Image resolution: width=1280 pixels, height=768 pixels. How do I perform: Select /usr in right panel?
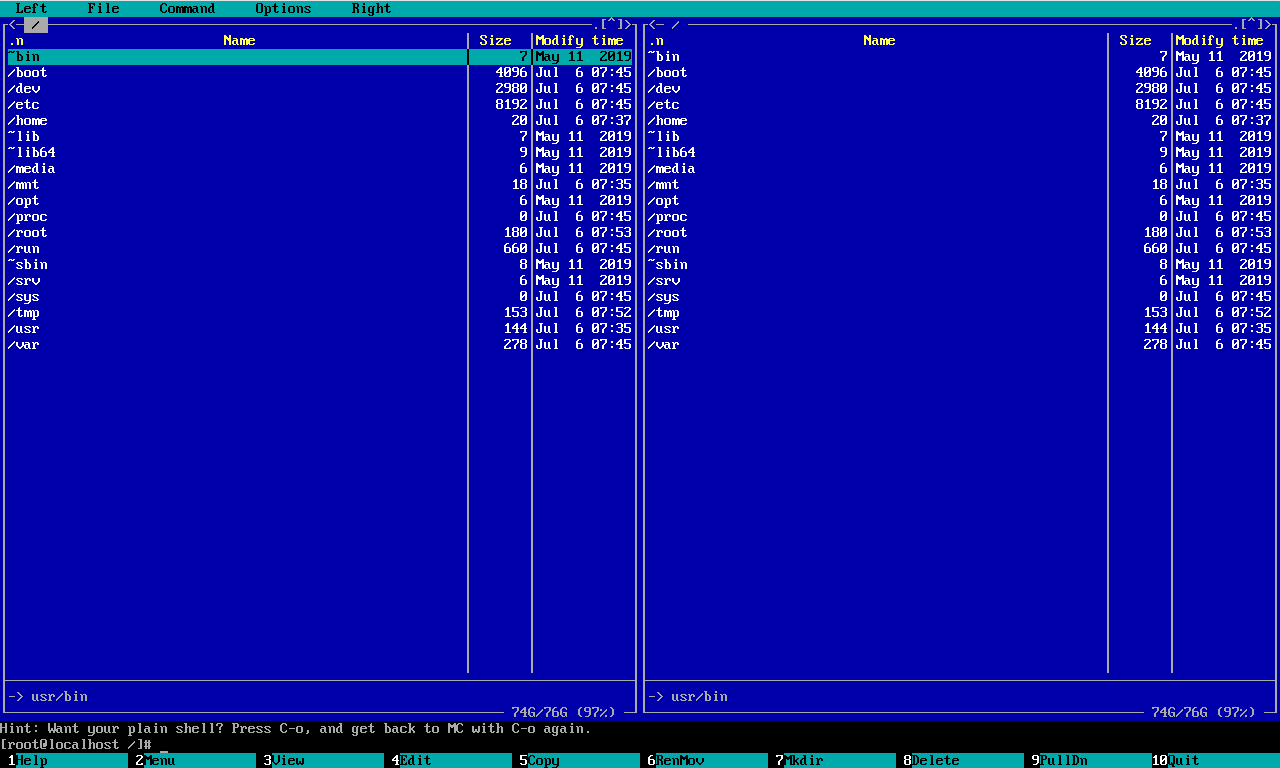(x=959, y=328)
